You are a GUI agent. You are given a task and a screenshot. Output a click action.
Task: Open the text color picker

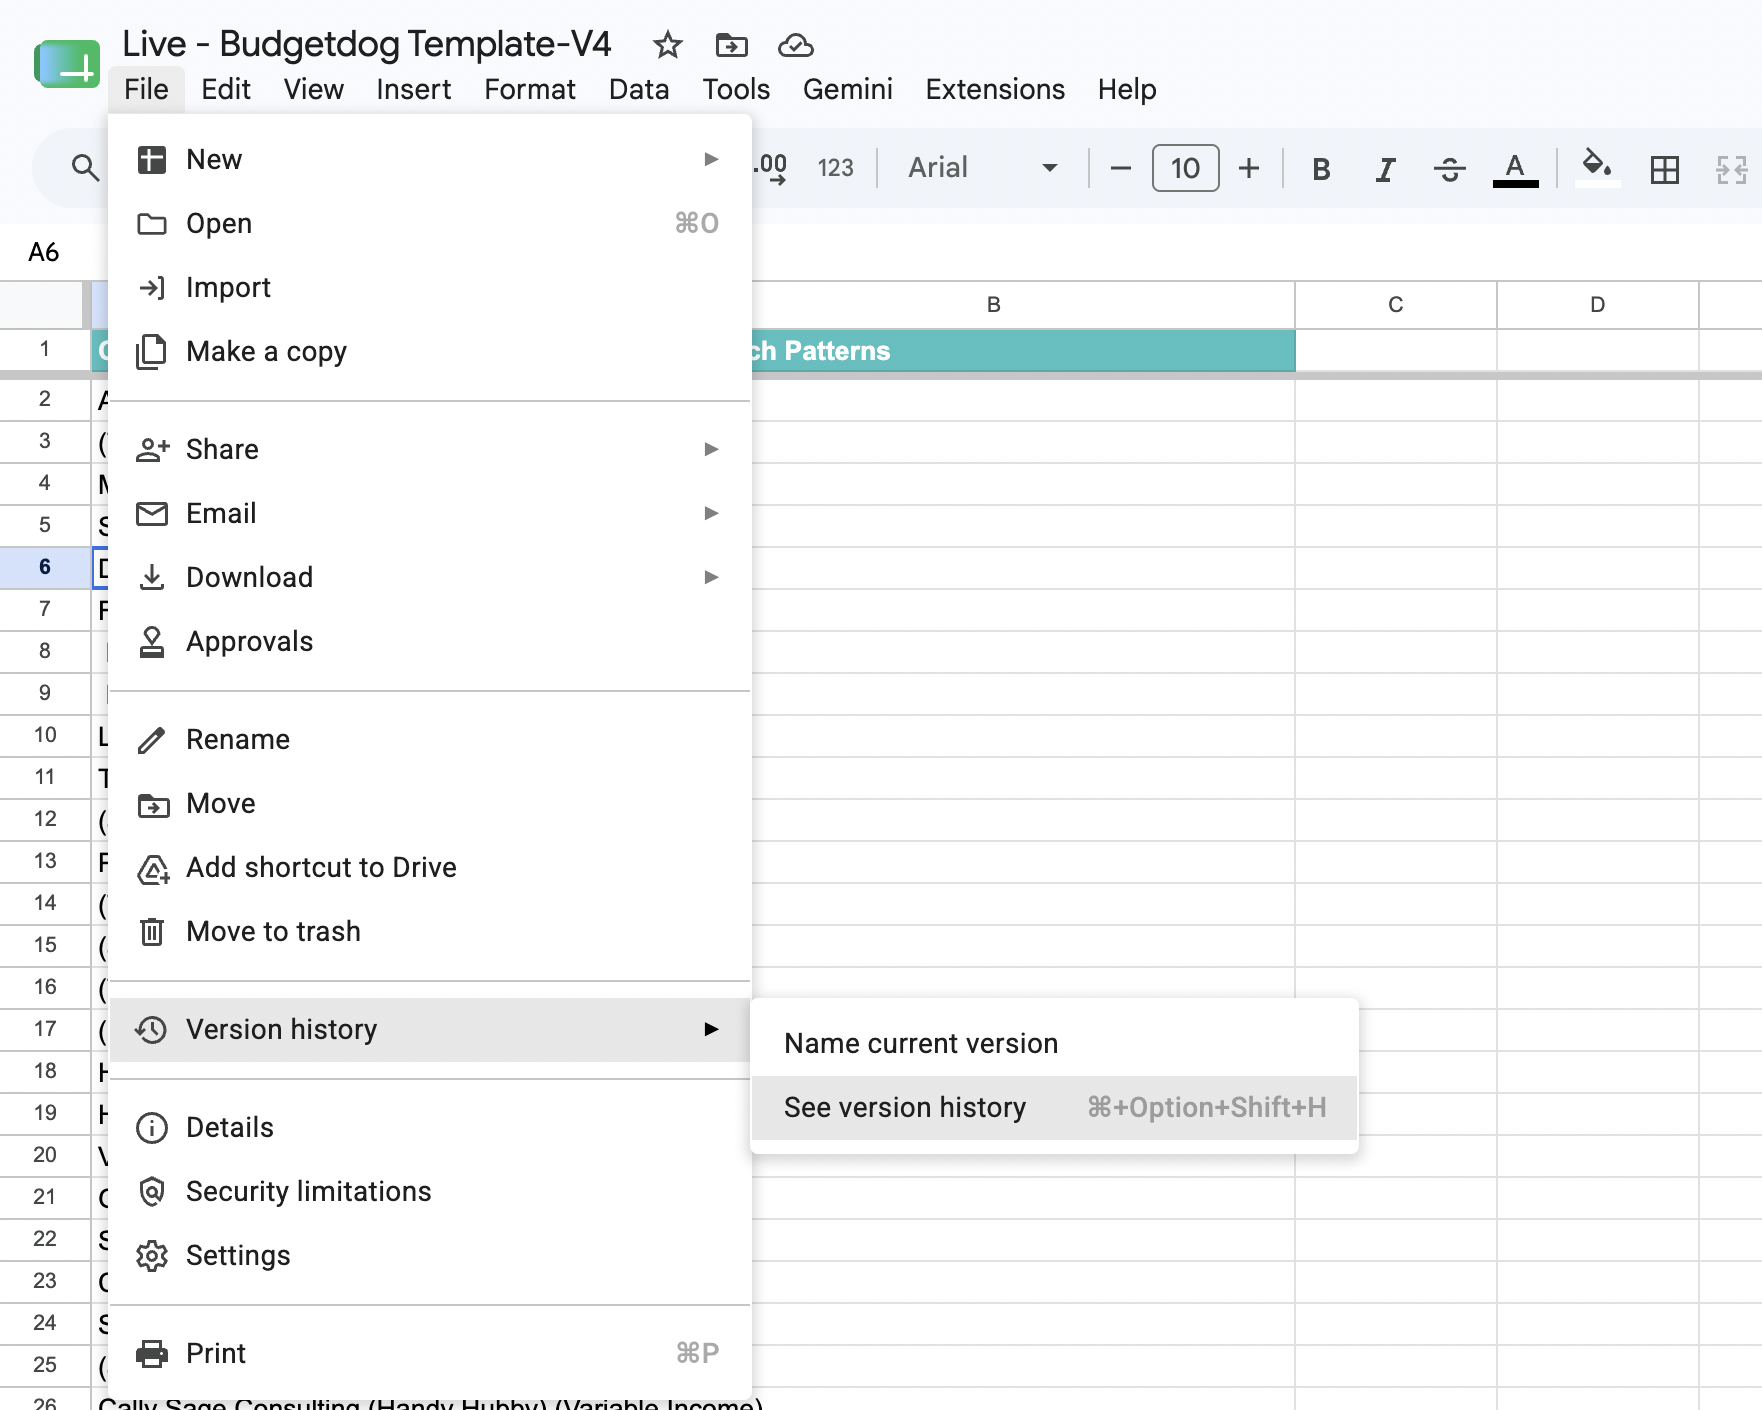1515,170
